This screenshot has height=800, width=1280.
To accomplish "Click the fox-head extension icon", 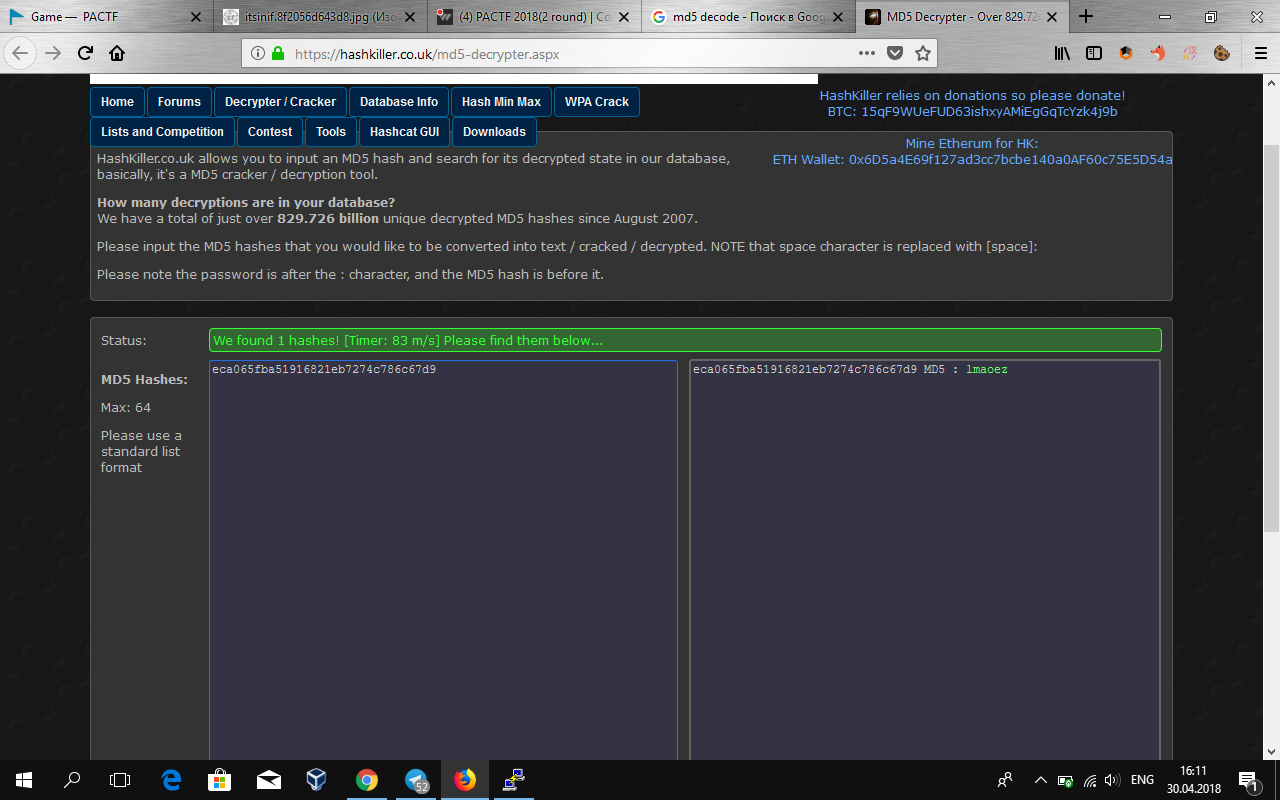I will (x=1158, y=53).
